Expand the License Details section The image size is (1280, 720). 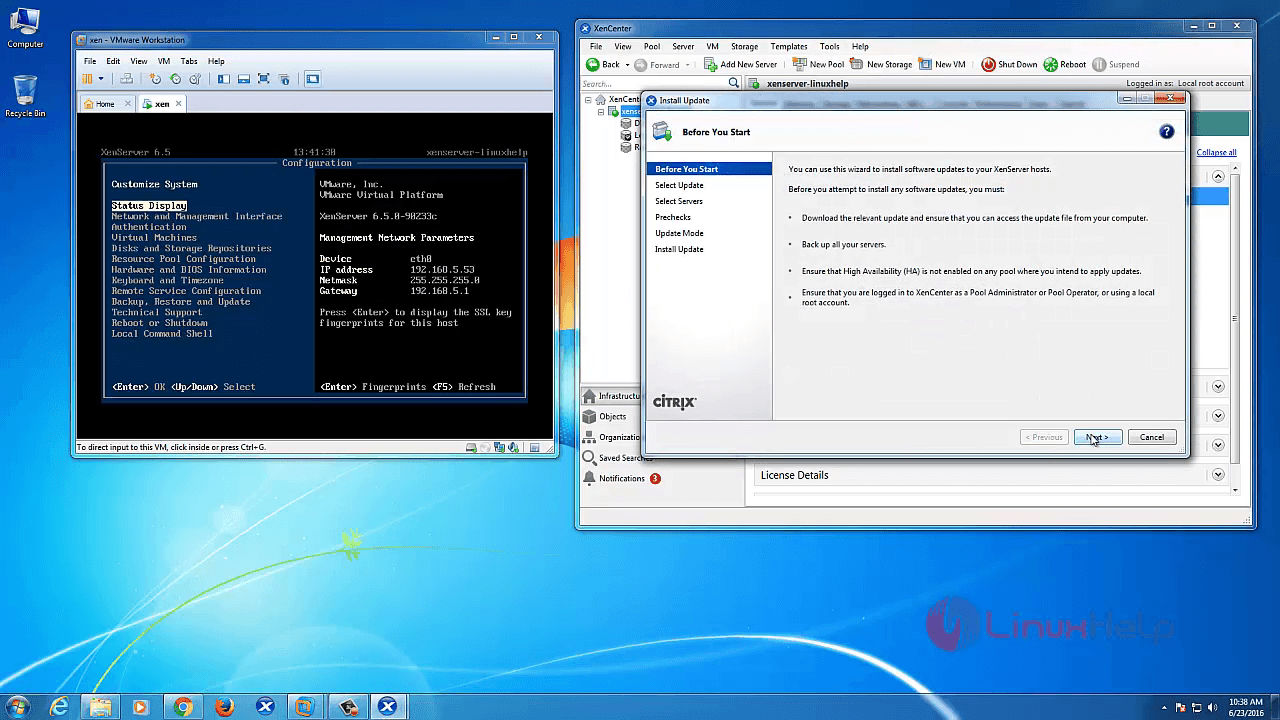click(x=1218, y=475)
